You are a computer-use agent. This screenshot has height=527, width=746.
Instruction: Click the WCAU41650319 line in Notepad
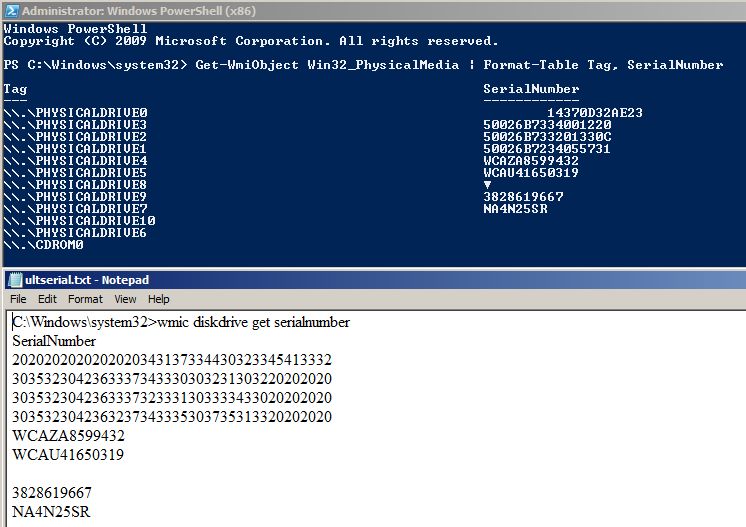[x=68, y=455]
